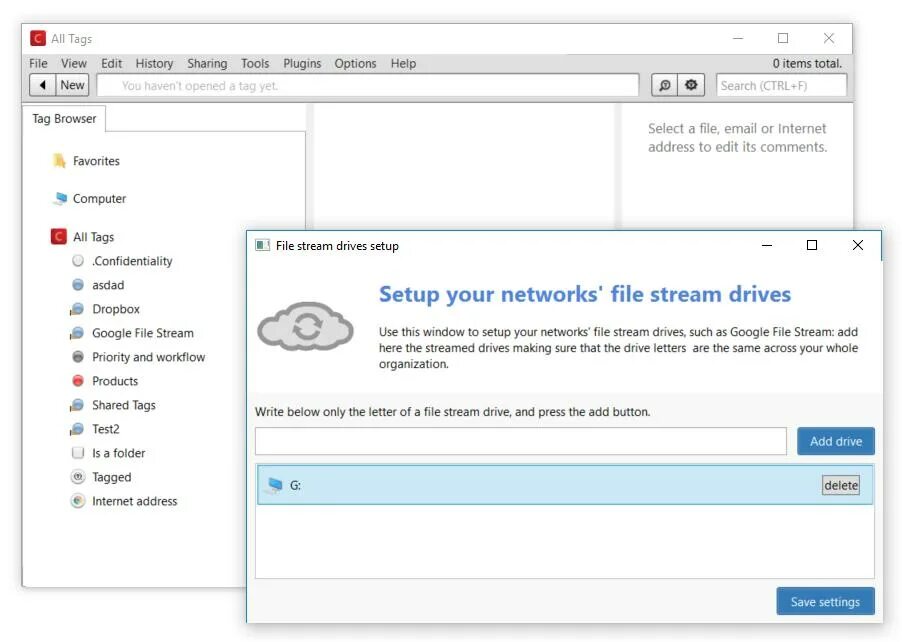Click the Test2 tag icon

[x=77, y=429]
